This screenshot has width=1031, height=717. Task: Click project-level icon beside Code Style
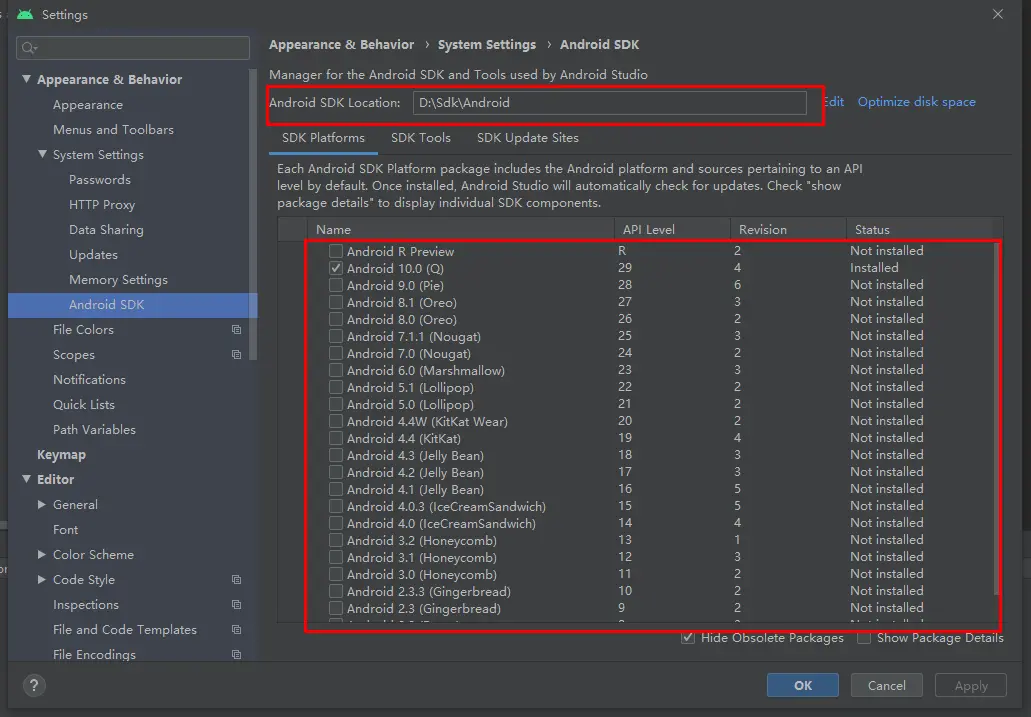[236, 580]
